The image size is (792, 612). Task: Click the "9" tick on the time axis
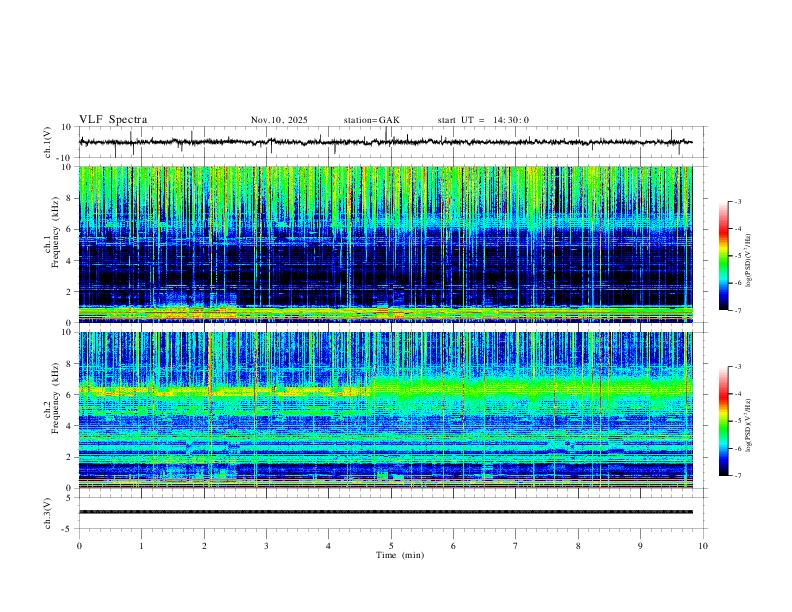click(x=640, y=546)
